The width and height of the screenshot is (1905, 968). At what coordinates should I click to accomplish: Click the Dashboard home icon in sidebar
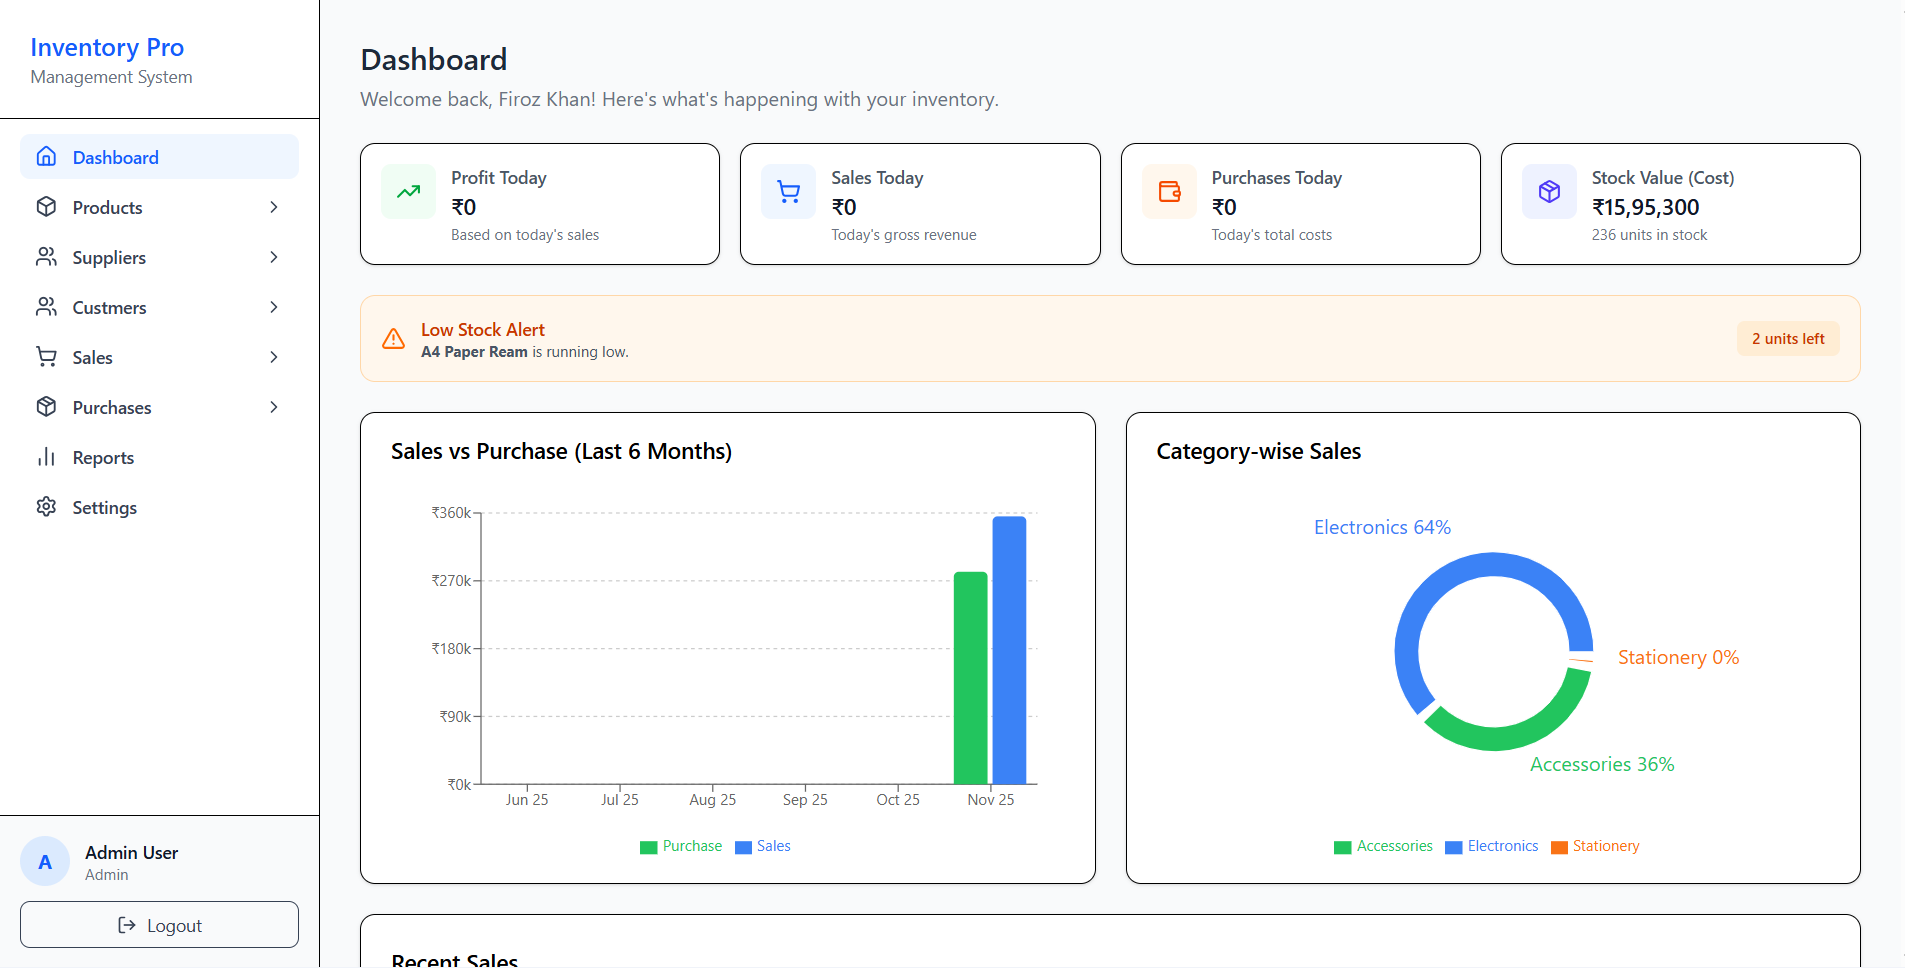click(x=46, y=157)
